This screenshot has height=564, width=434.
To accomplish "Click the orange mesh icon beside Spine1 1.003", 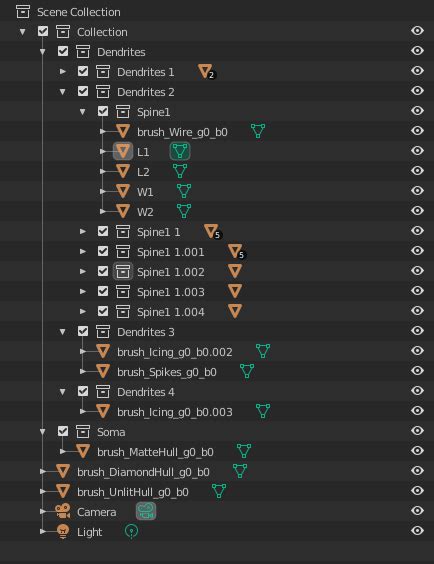I will click(x=235, y=291).
